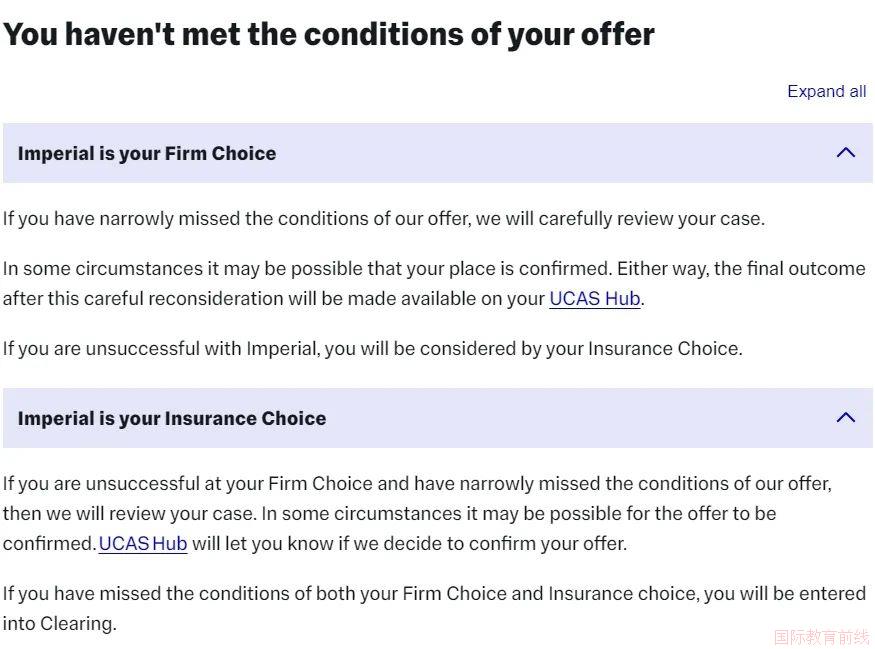Click 'will let you know if we decide' text
This screenshot has width=875, height=649.
410,544
